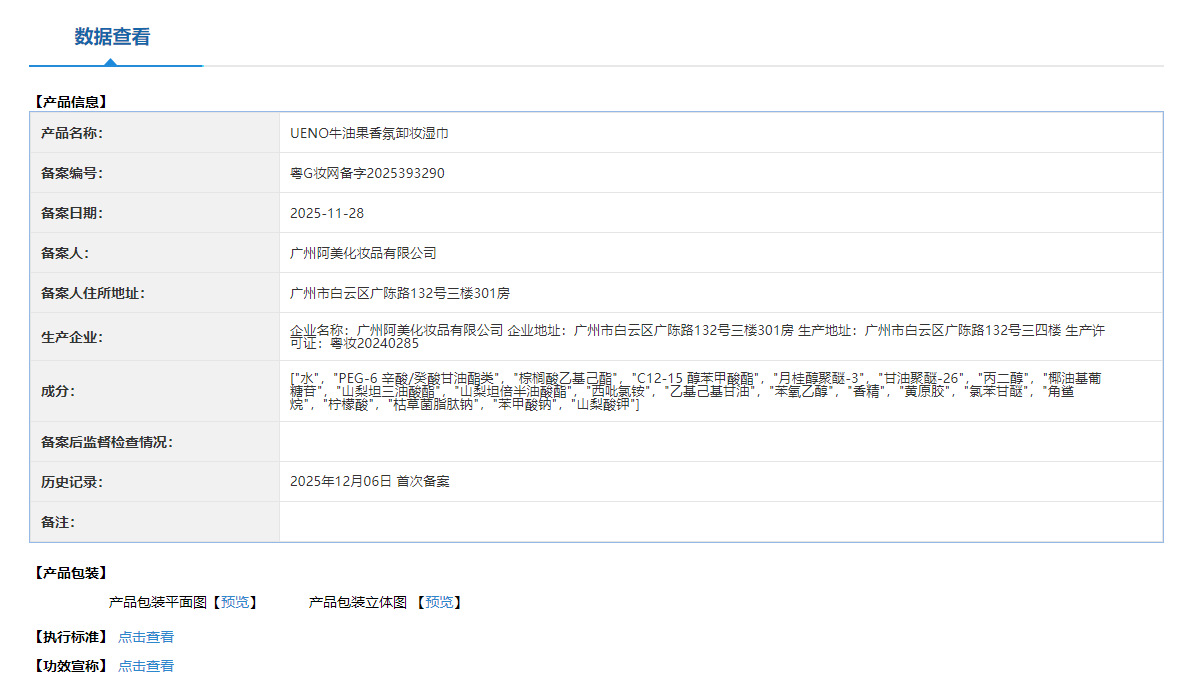Select the product name UENO牛油果香氛卸妆湿巾
Viewport: 1195px width, 686px height.
pos(372,132)
